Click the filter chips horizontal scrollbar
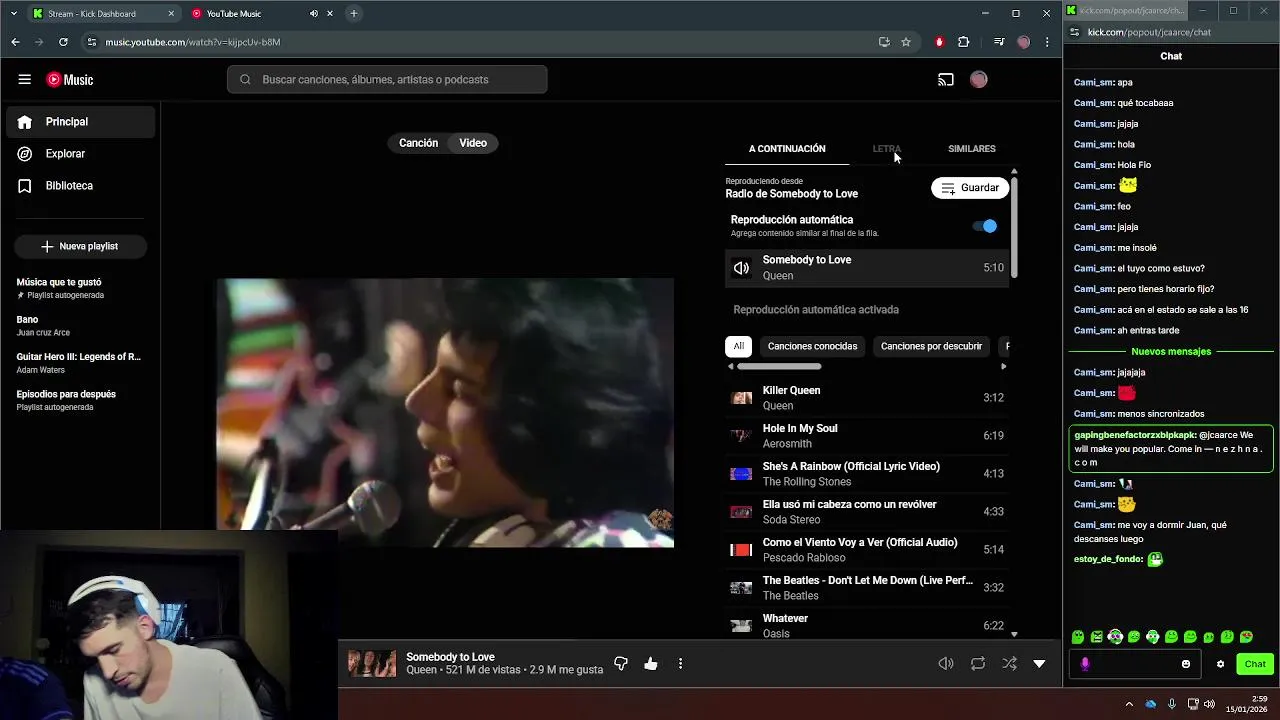 [779, 366]
